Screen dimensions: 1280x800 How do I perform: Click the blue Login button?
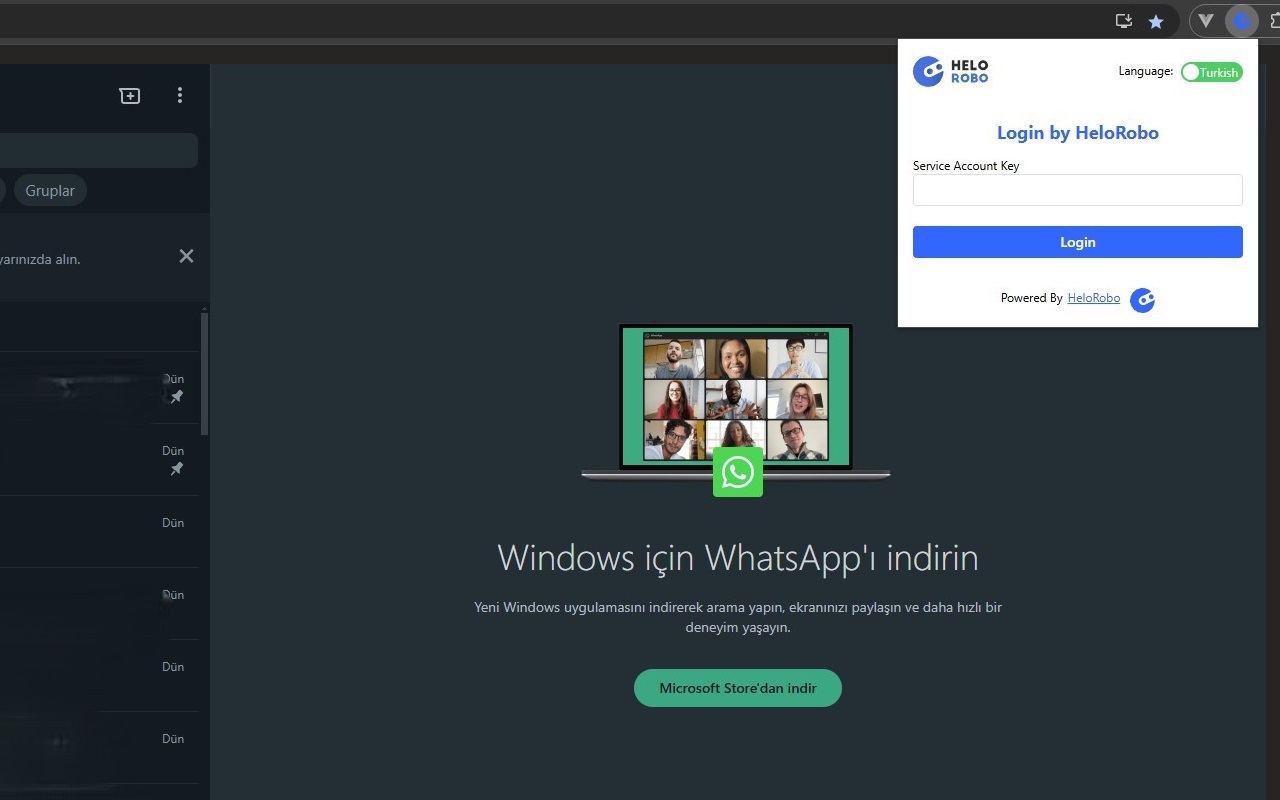[1078, 242]
